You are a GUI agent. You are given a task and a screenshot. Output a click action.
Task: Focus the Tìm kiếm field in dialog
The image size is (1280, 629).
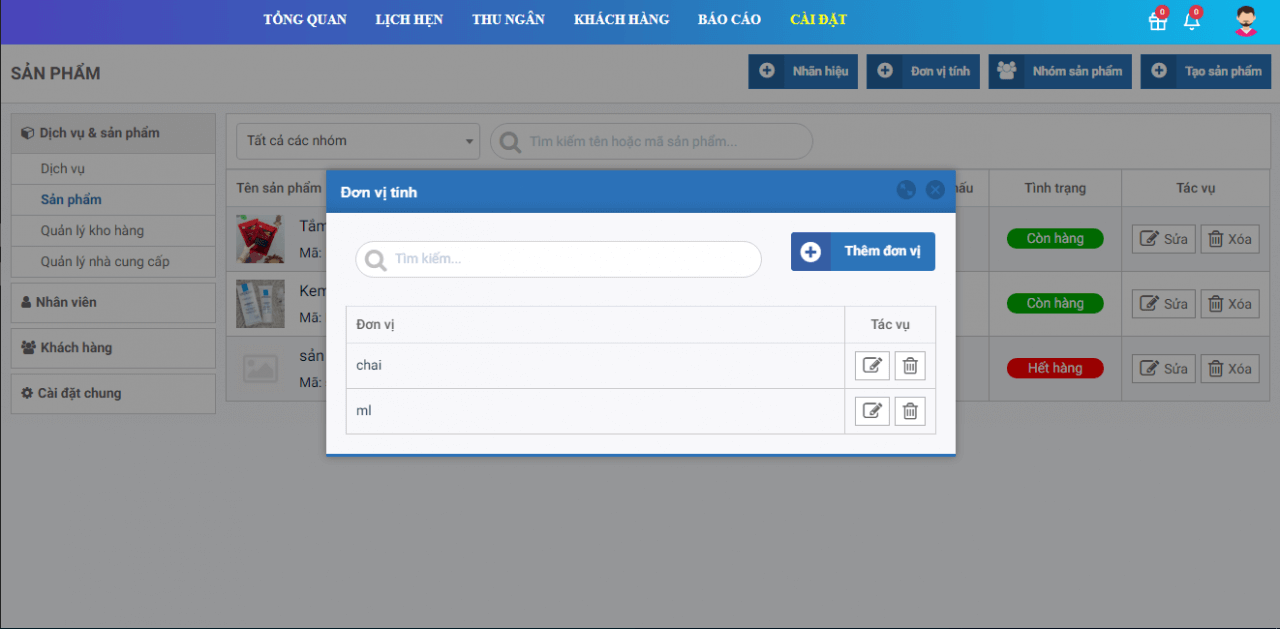click(x=570, y=259)
